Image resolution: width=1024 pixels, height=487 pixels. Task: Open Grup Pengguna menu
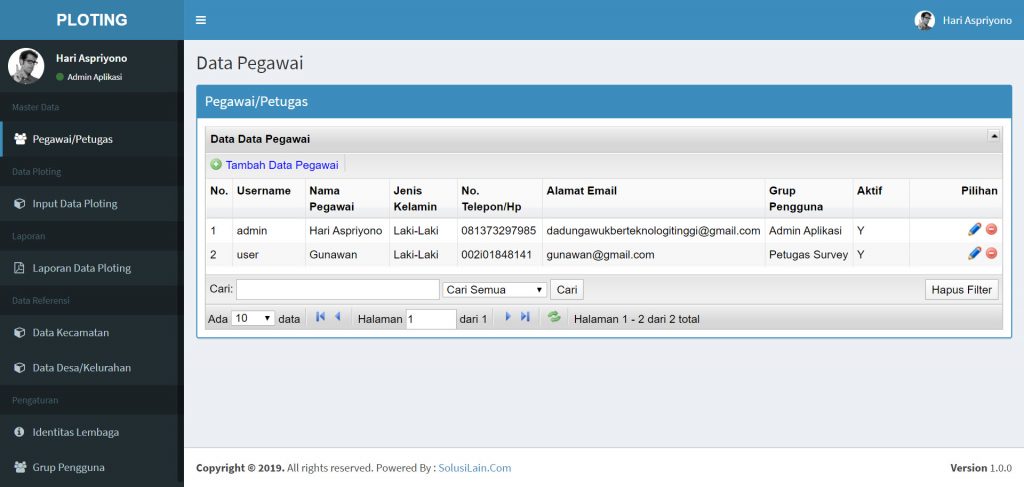coord(91,467)
